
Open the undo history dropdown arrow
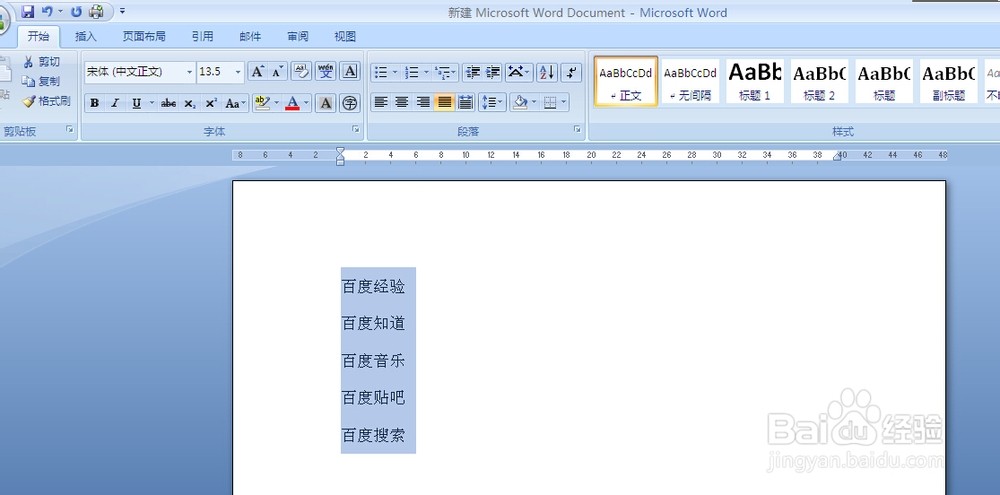click(x=60, y=11)
